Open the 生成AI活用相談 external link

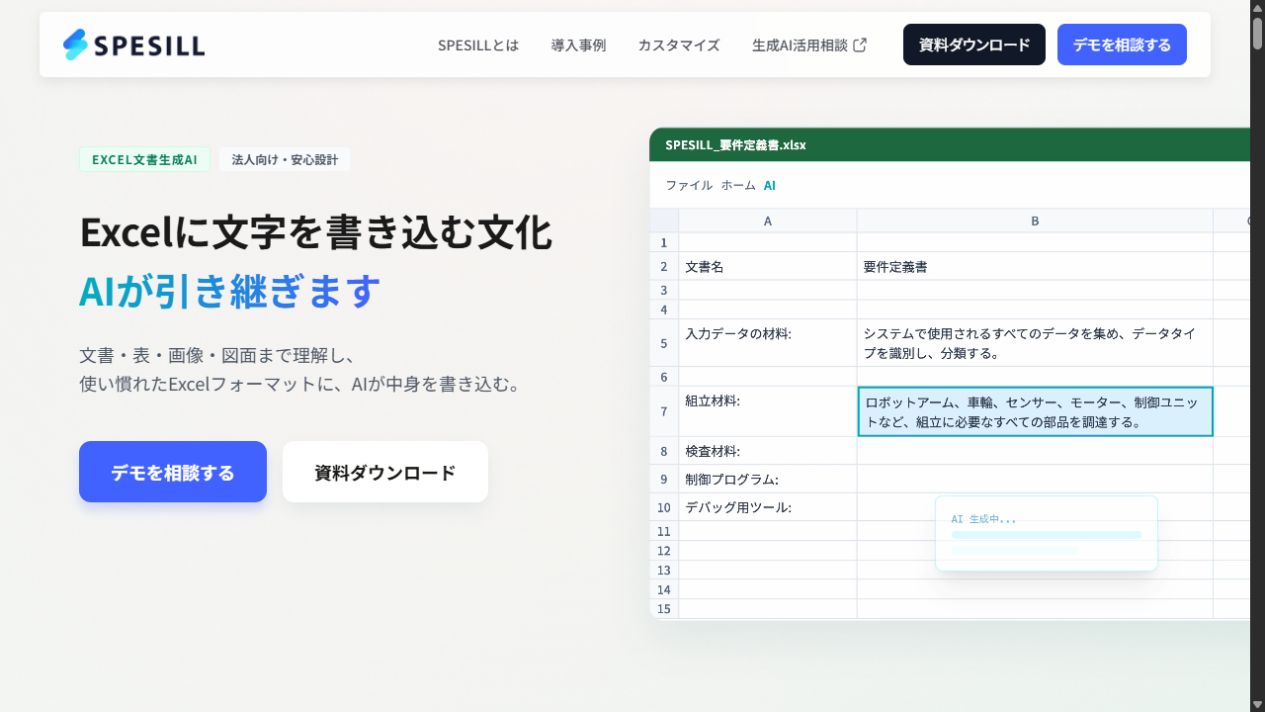(x=809, y=45)
